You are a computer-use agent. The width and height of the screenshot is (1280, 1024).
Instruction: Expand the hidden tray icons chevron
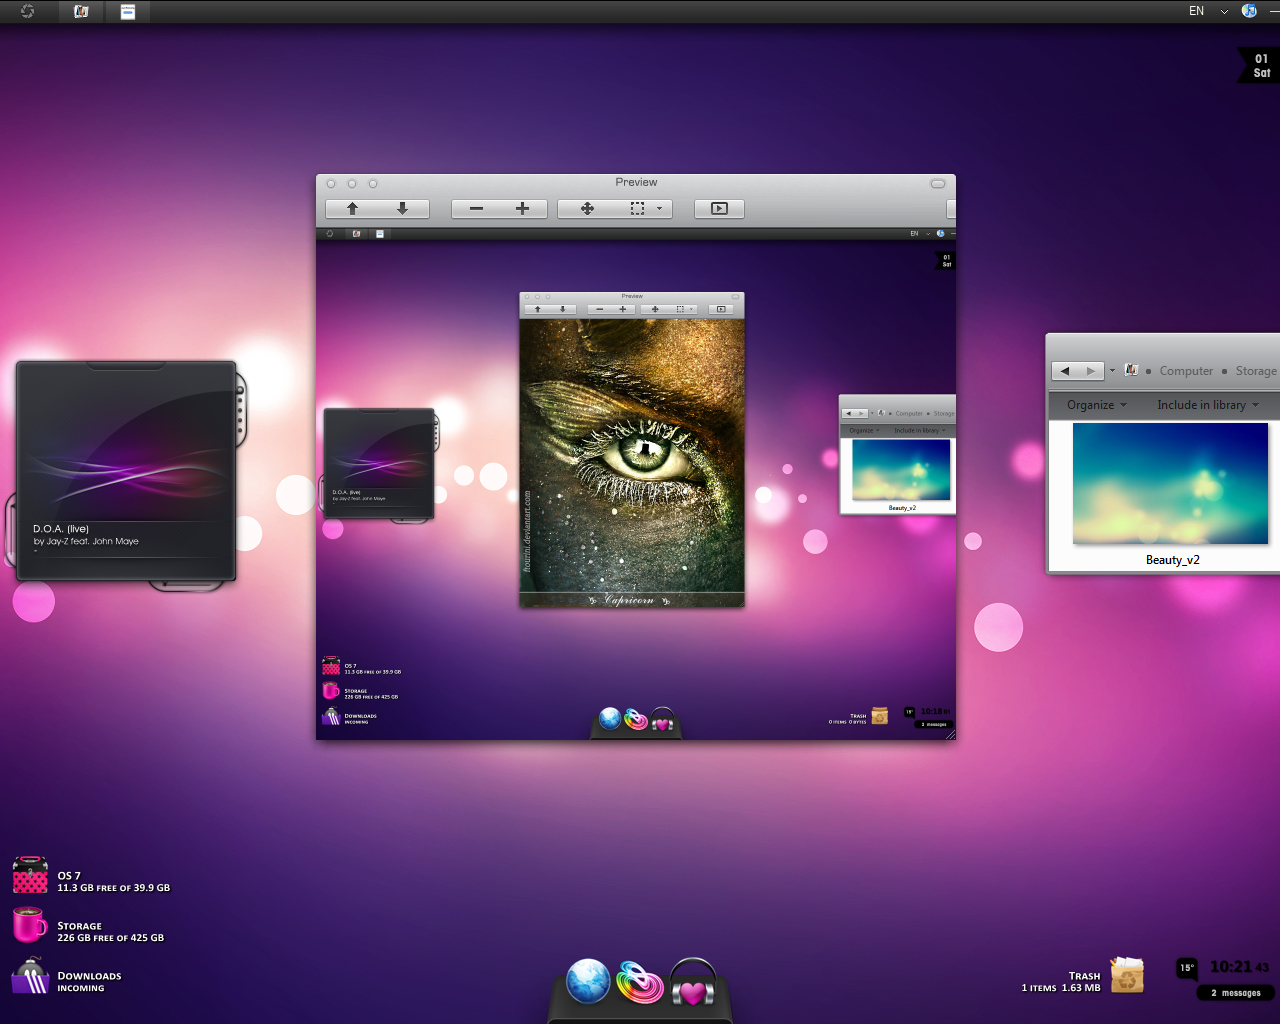click(x=1224, y=11)
